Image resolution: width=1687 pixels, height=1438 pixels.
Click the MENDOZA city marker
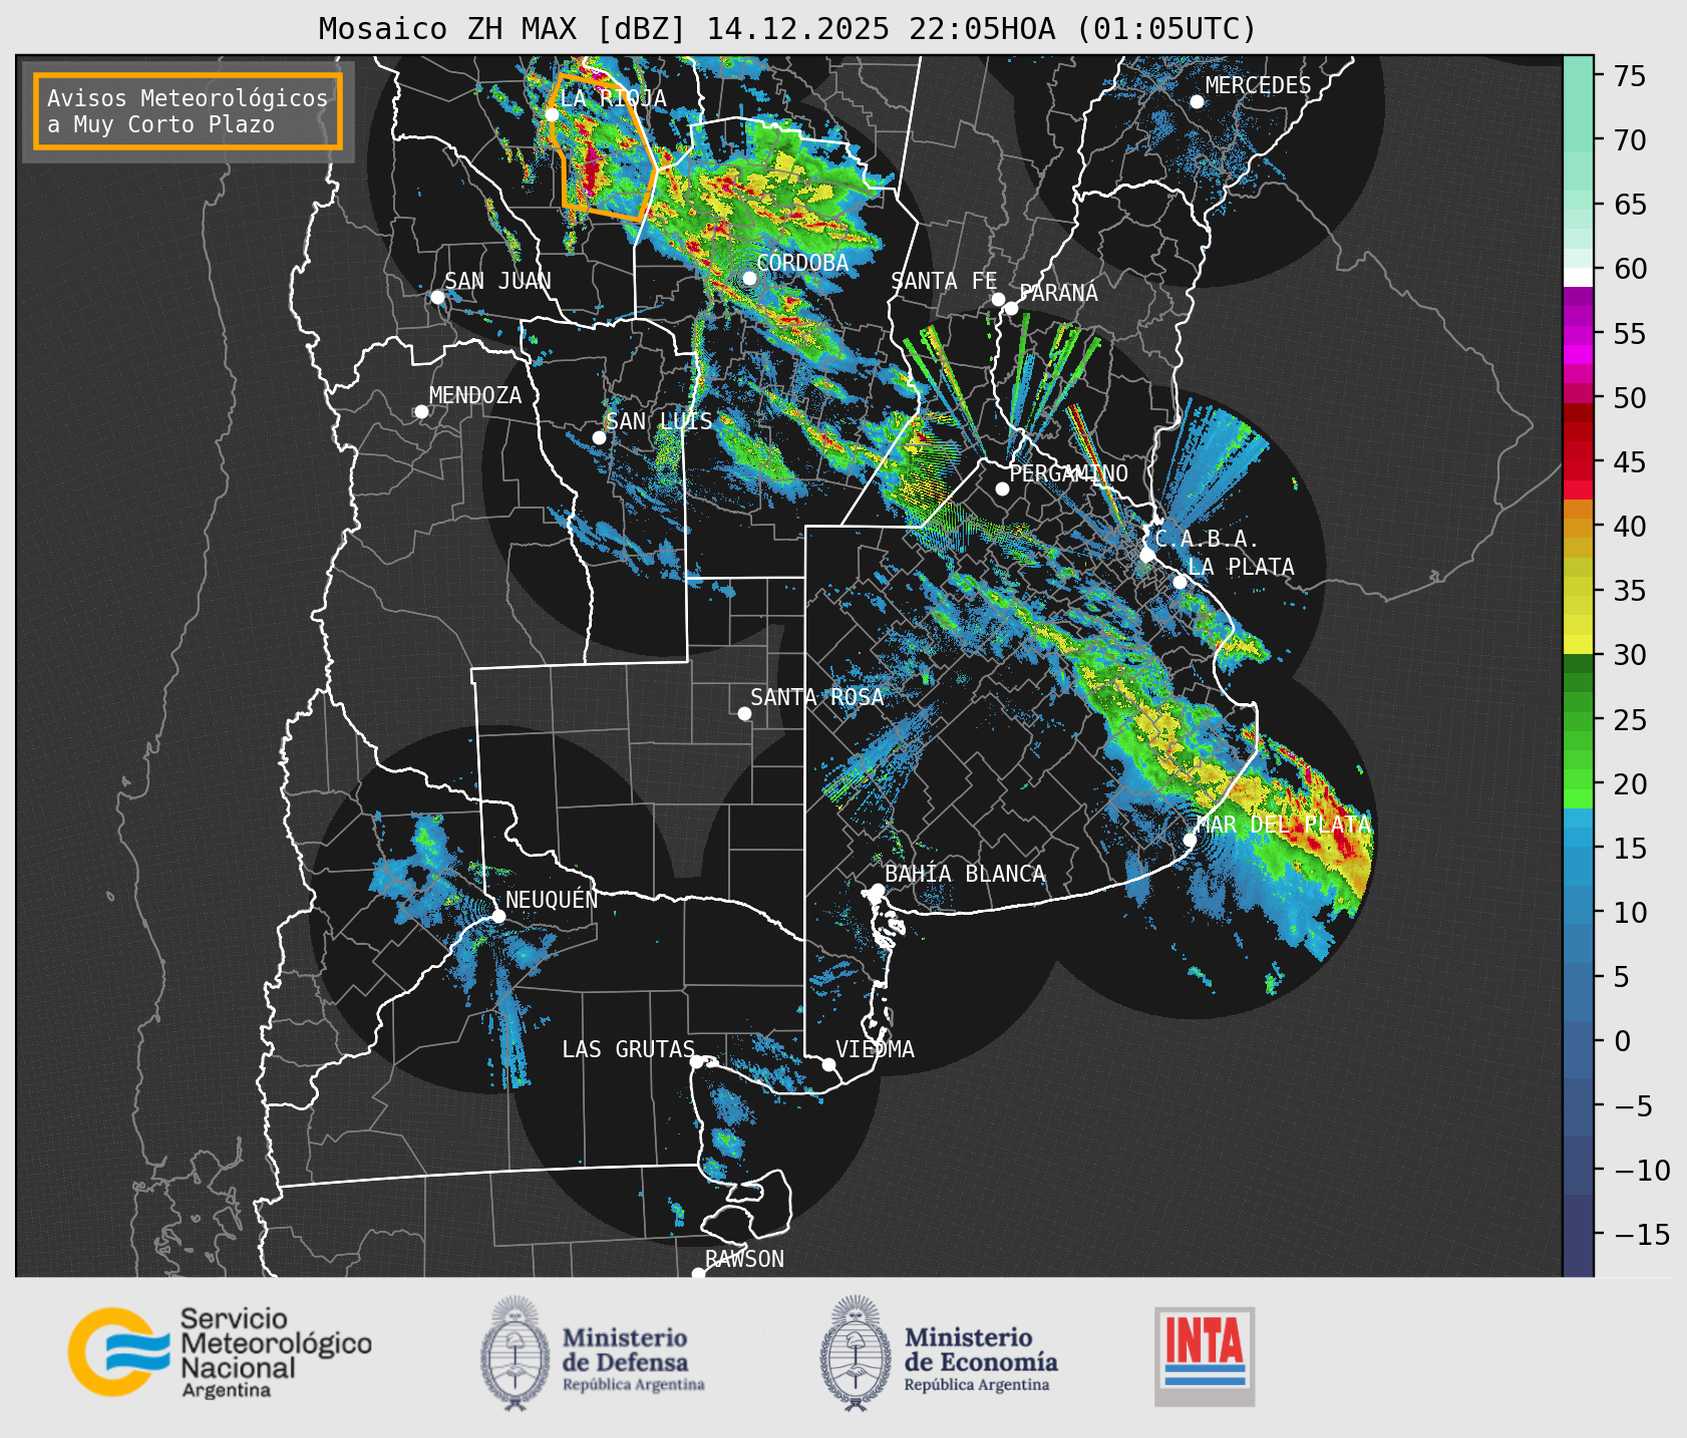[422, 411]
